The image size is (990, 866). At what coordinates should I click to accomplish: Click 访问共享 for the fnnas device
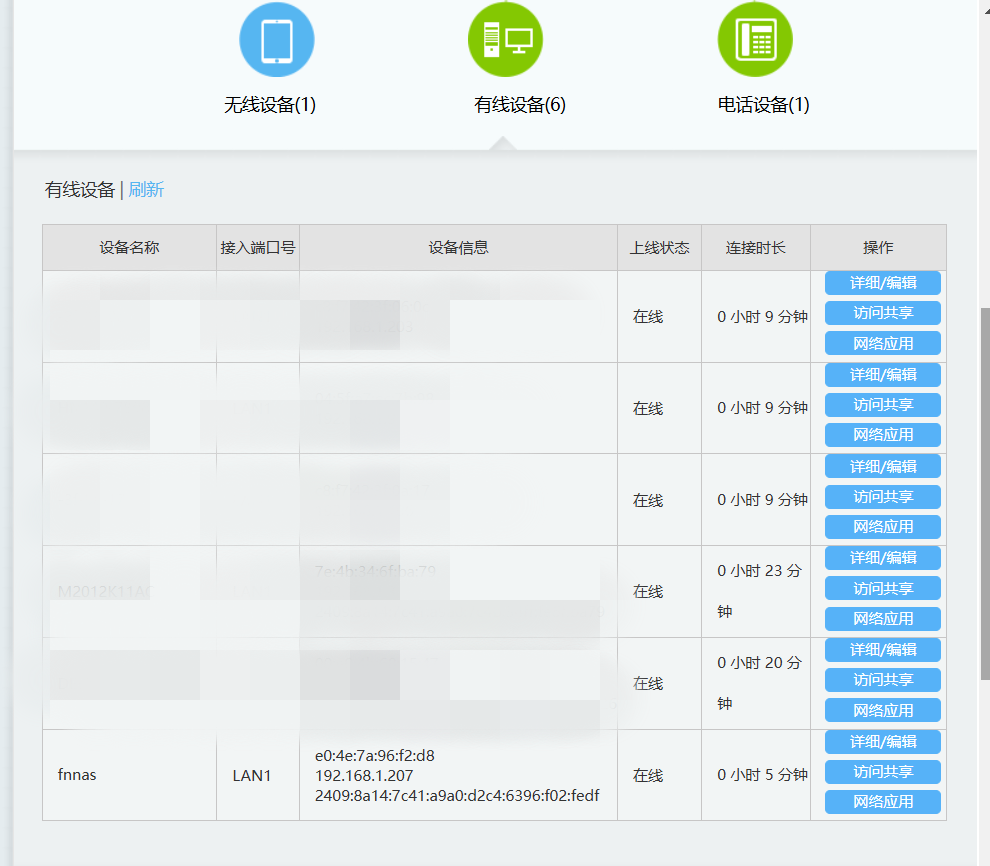(882, 772)
